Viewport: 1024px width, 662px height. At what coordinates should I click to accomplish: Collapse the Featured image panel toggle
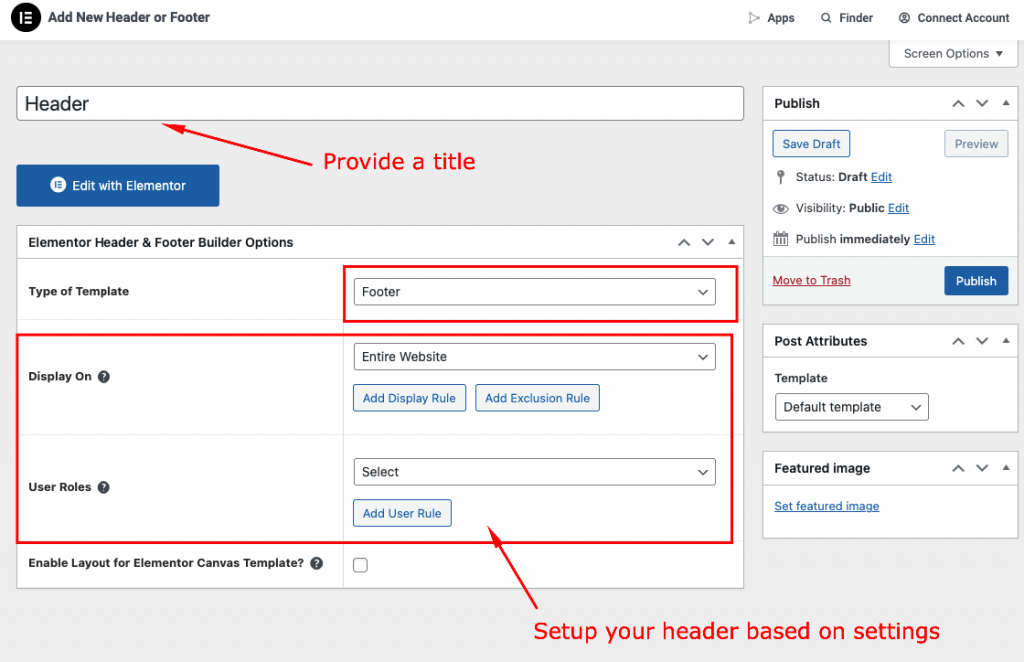(x=1005, y=468)
